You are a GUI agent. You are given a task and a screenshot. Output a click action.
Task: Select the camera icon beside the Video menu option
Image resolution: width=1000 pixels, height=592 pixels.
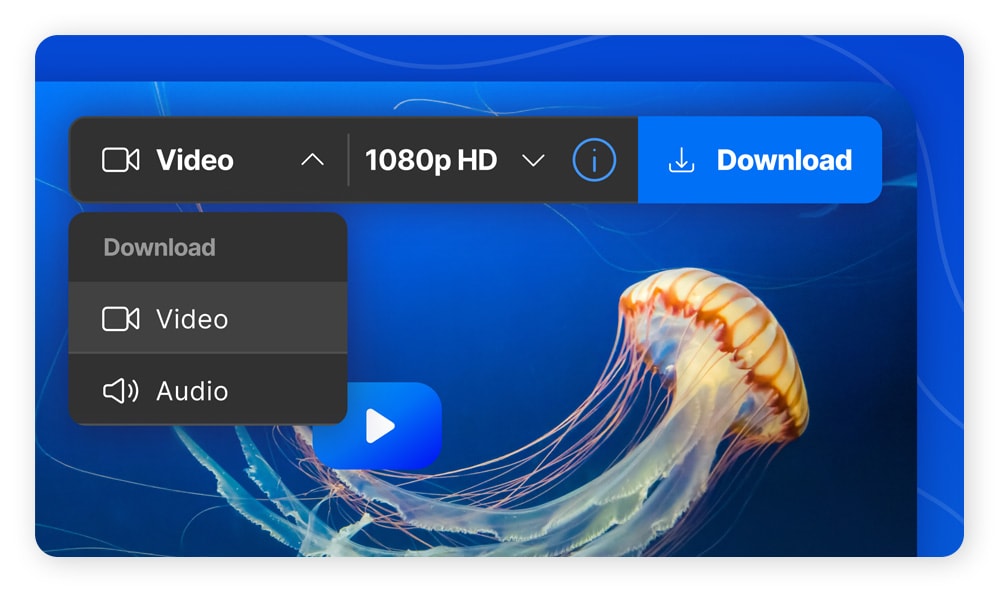[x=121, y=318]
